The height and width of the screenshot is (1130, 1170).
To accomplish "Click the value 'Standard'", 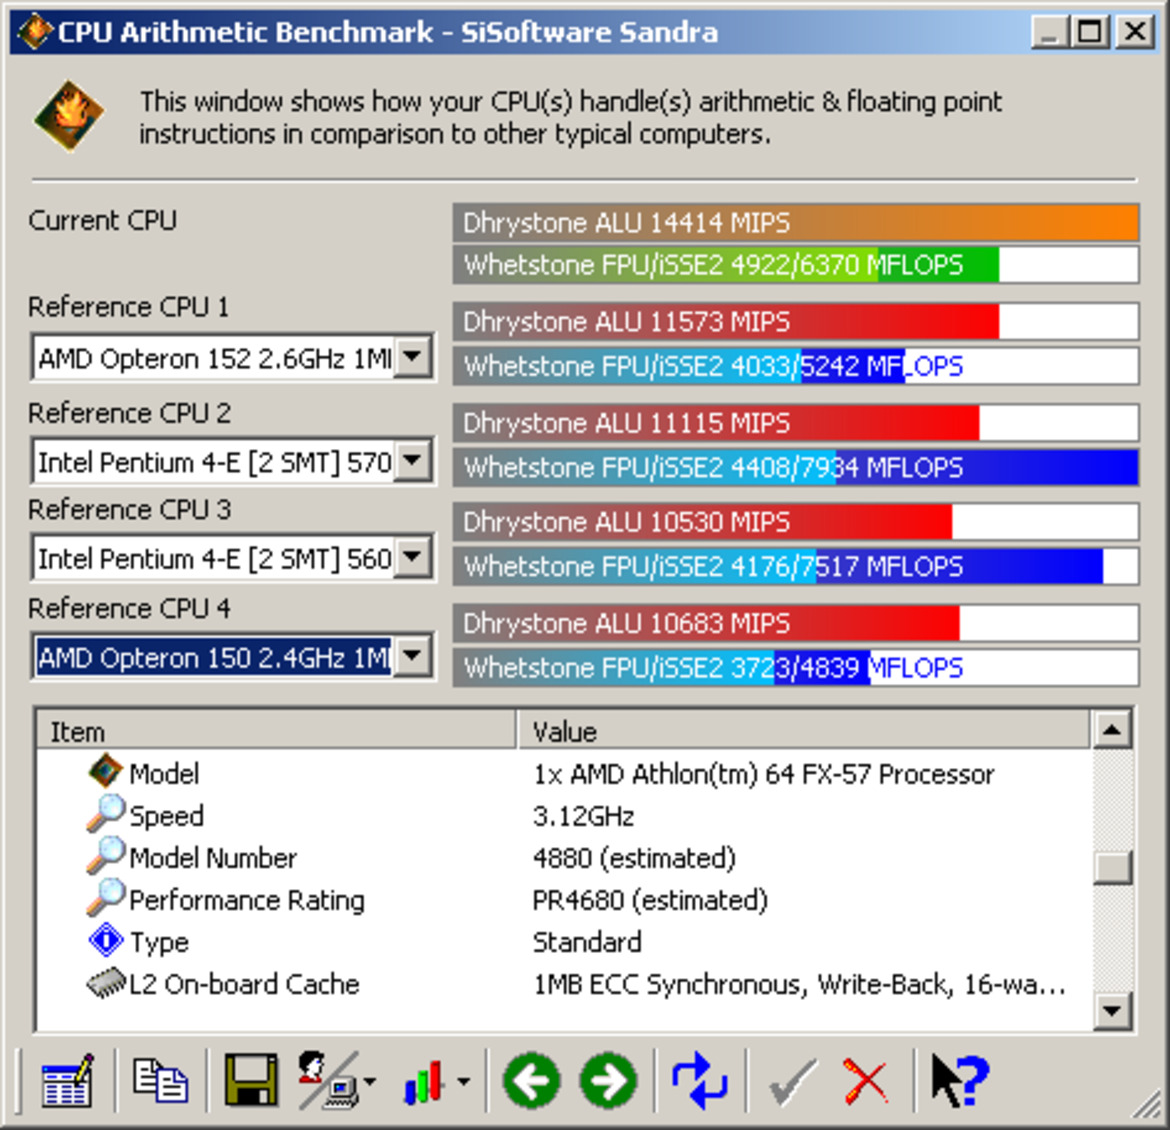I will [587, 942].
